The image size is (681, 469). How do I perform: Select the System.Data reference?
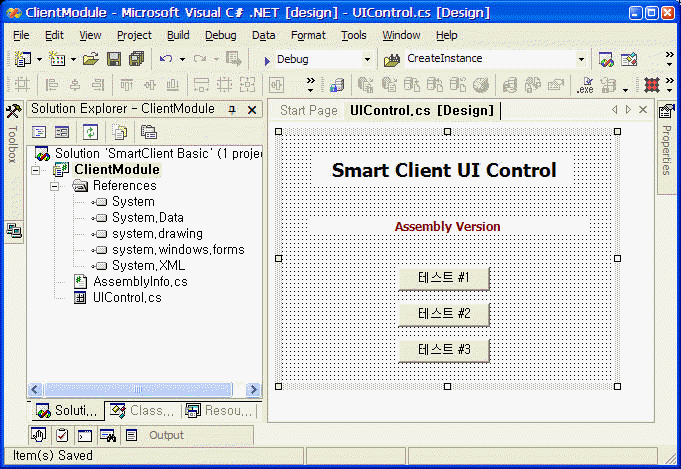tap(148, 218)
